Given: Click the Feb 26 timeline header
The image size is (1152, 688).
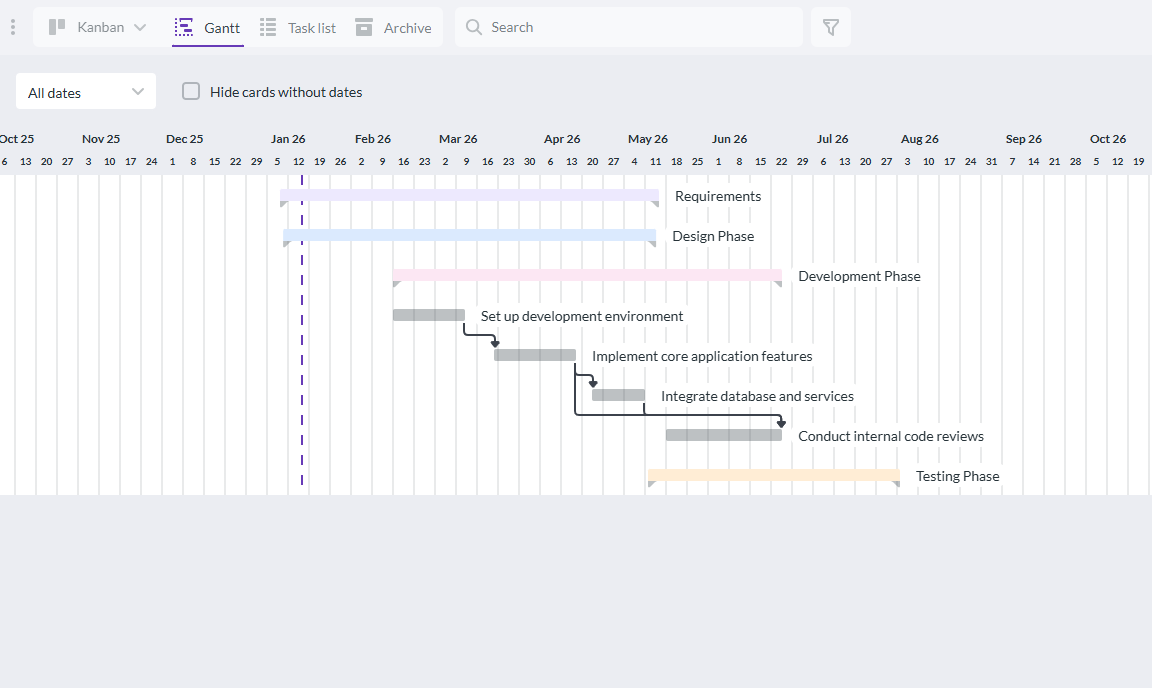Looking at the screenshot, I should (x=372, y=139).
